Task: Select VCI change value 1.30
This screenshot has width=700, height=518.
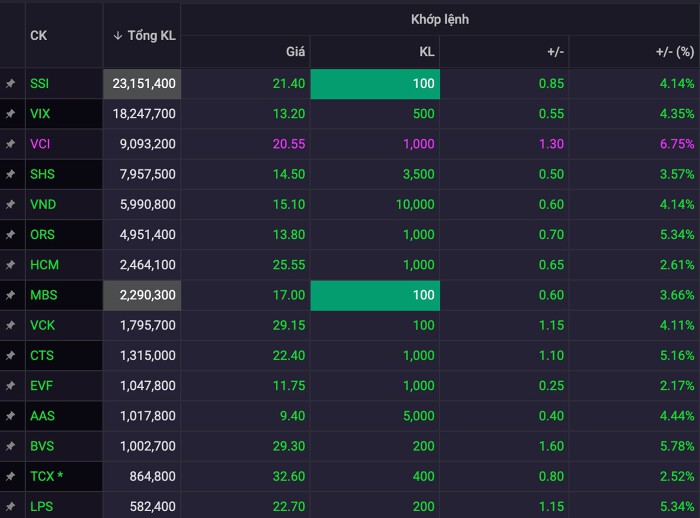Action: tap(551, 144)
